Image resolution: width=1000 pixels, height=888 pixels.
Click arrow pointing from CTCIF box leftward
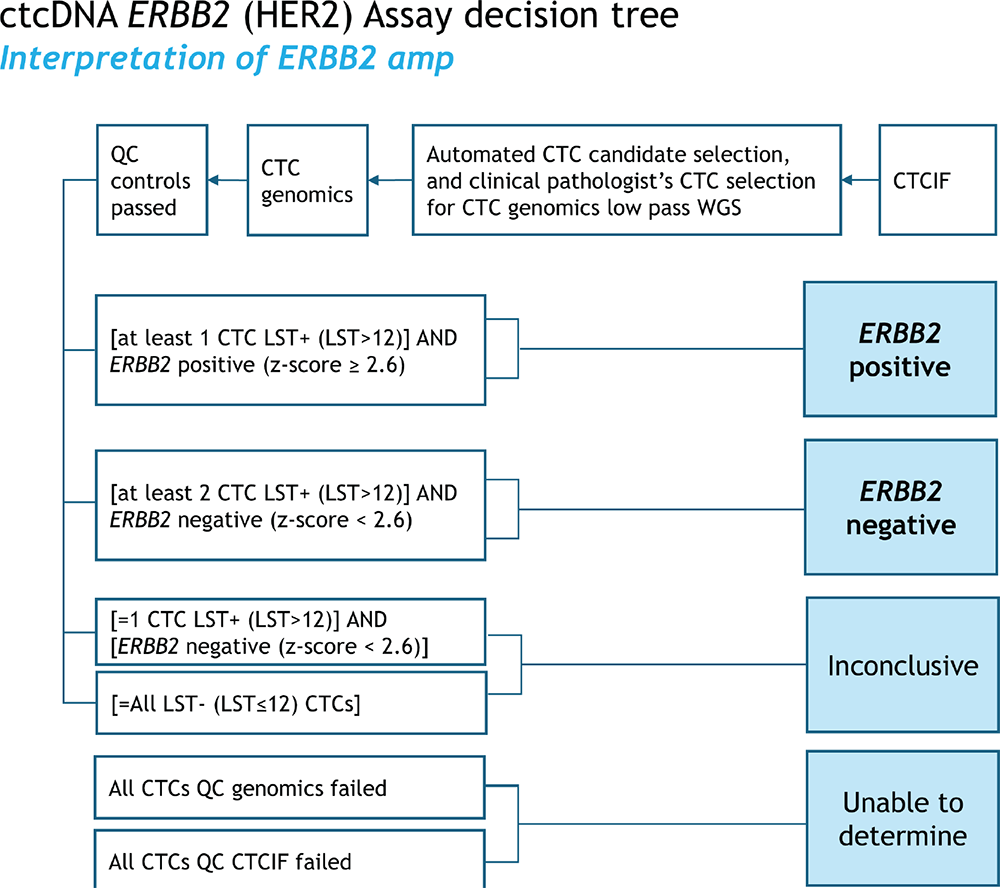coord(860,181)
